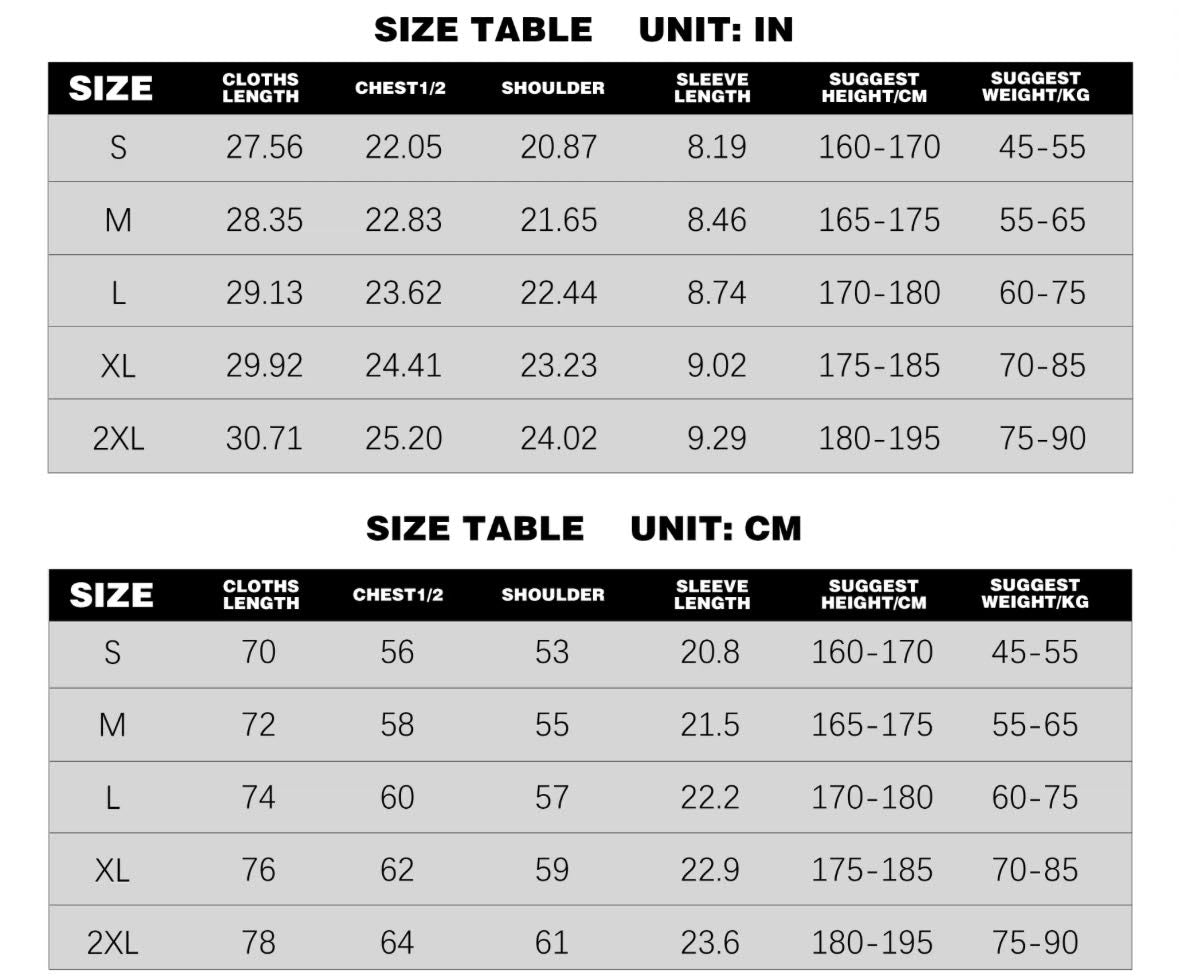The width and height of the screenshot is (1179, 980).
Task: Click SHOULDER header in the inch table
Action: click(553, 88)
